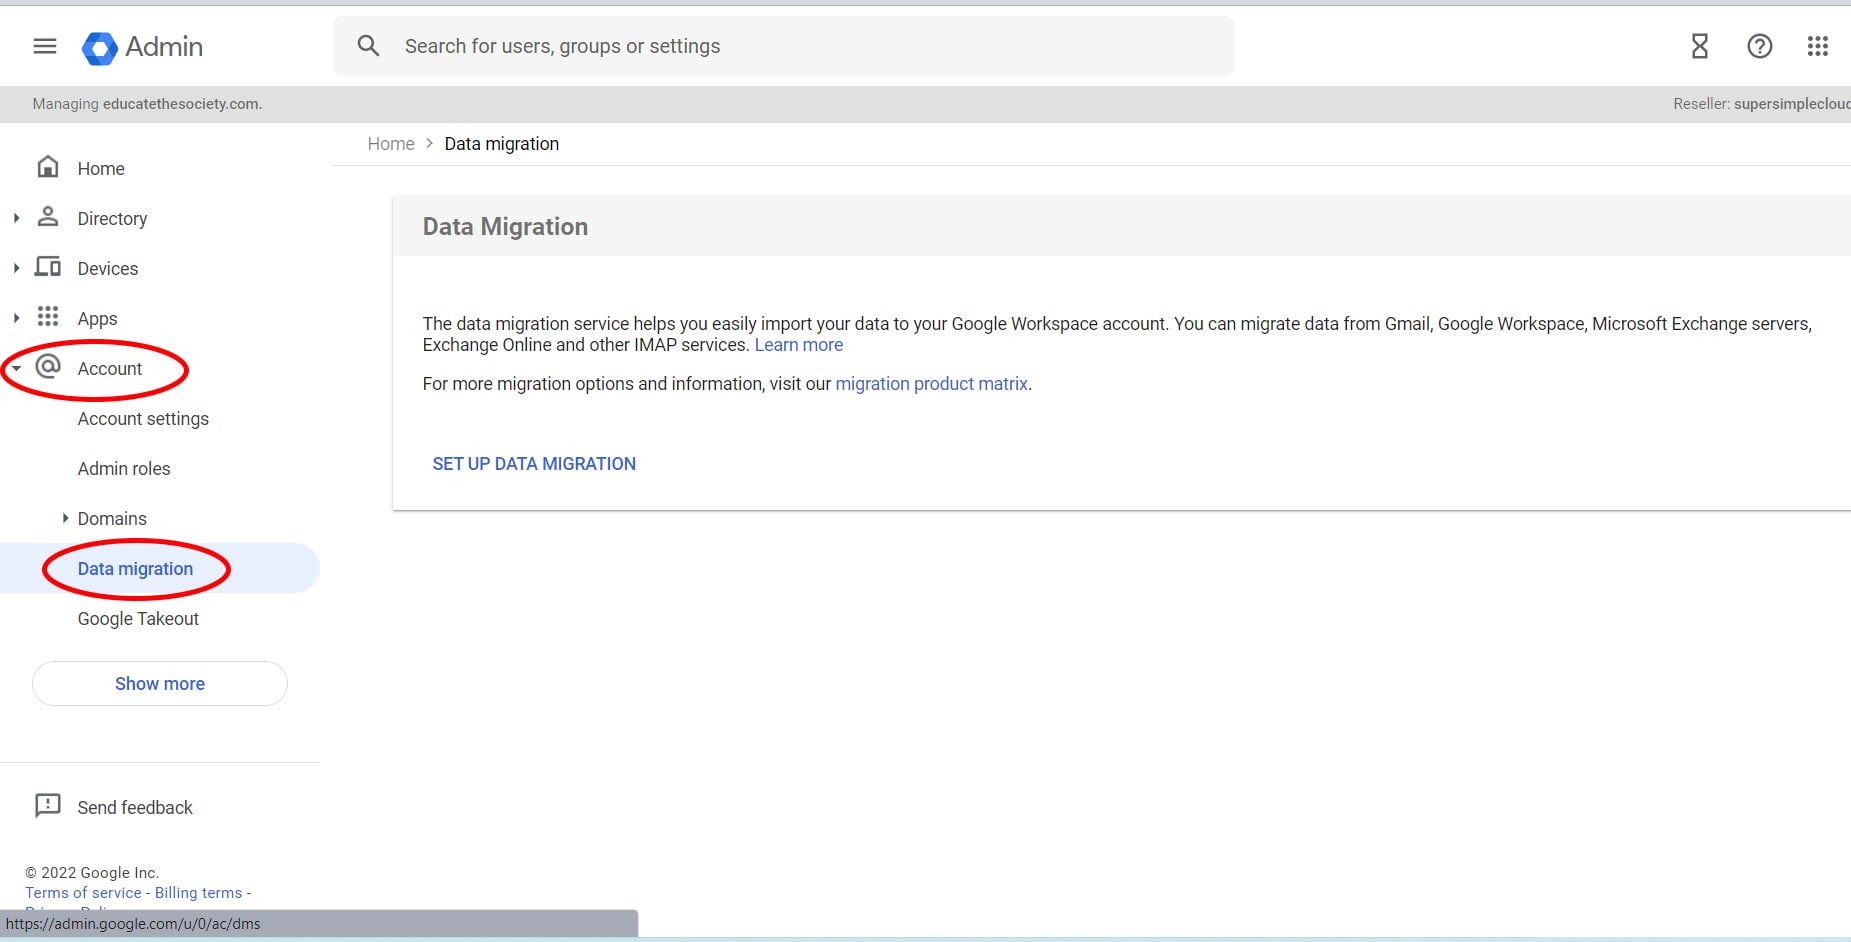Click the Account @ icon
Viewport: 1851px width, 942px height.
48,367
